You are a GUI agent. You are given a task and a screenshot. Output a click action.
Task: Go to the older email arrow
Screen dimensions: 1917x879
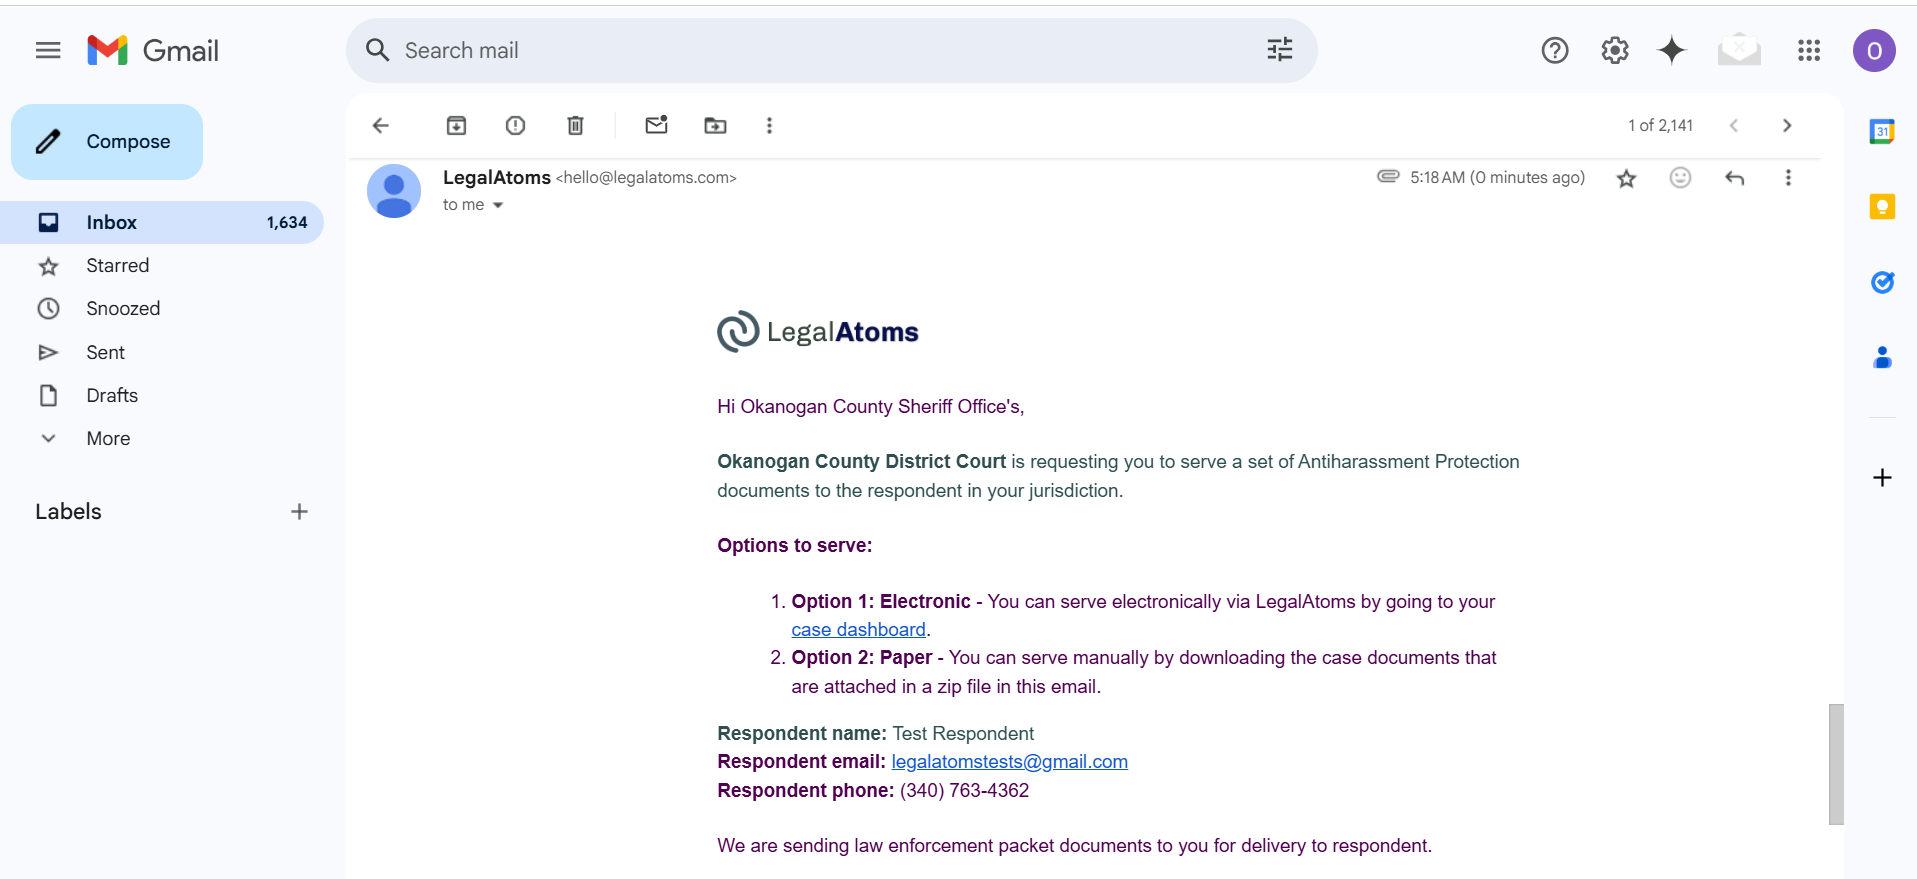coord(1787,125)
